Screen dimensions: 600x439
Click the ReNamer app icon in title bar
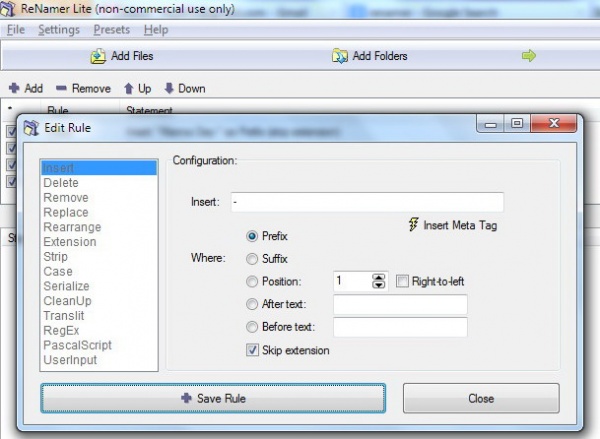pyautogui.click(x=8, y=8)
